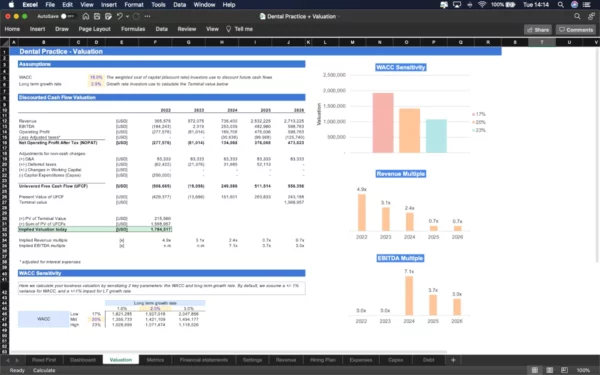Viewport: 600px width, 375px height.
Task: Select the pink 17% bar in WACC chart
Action: 383,122
